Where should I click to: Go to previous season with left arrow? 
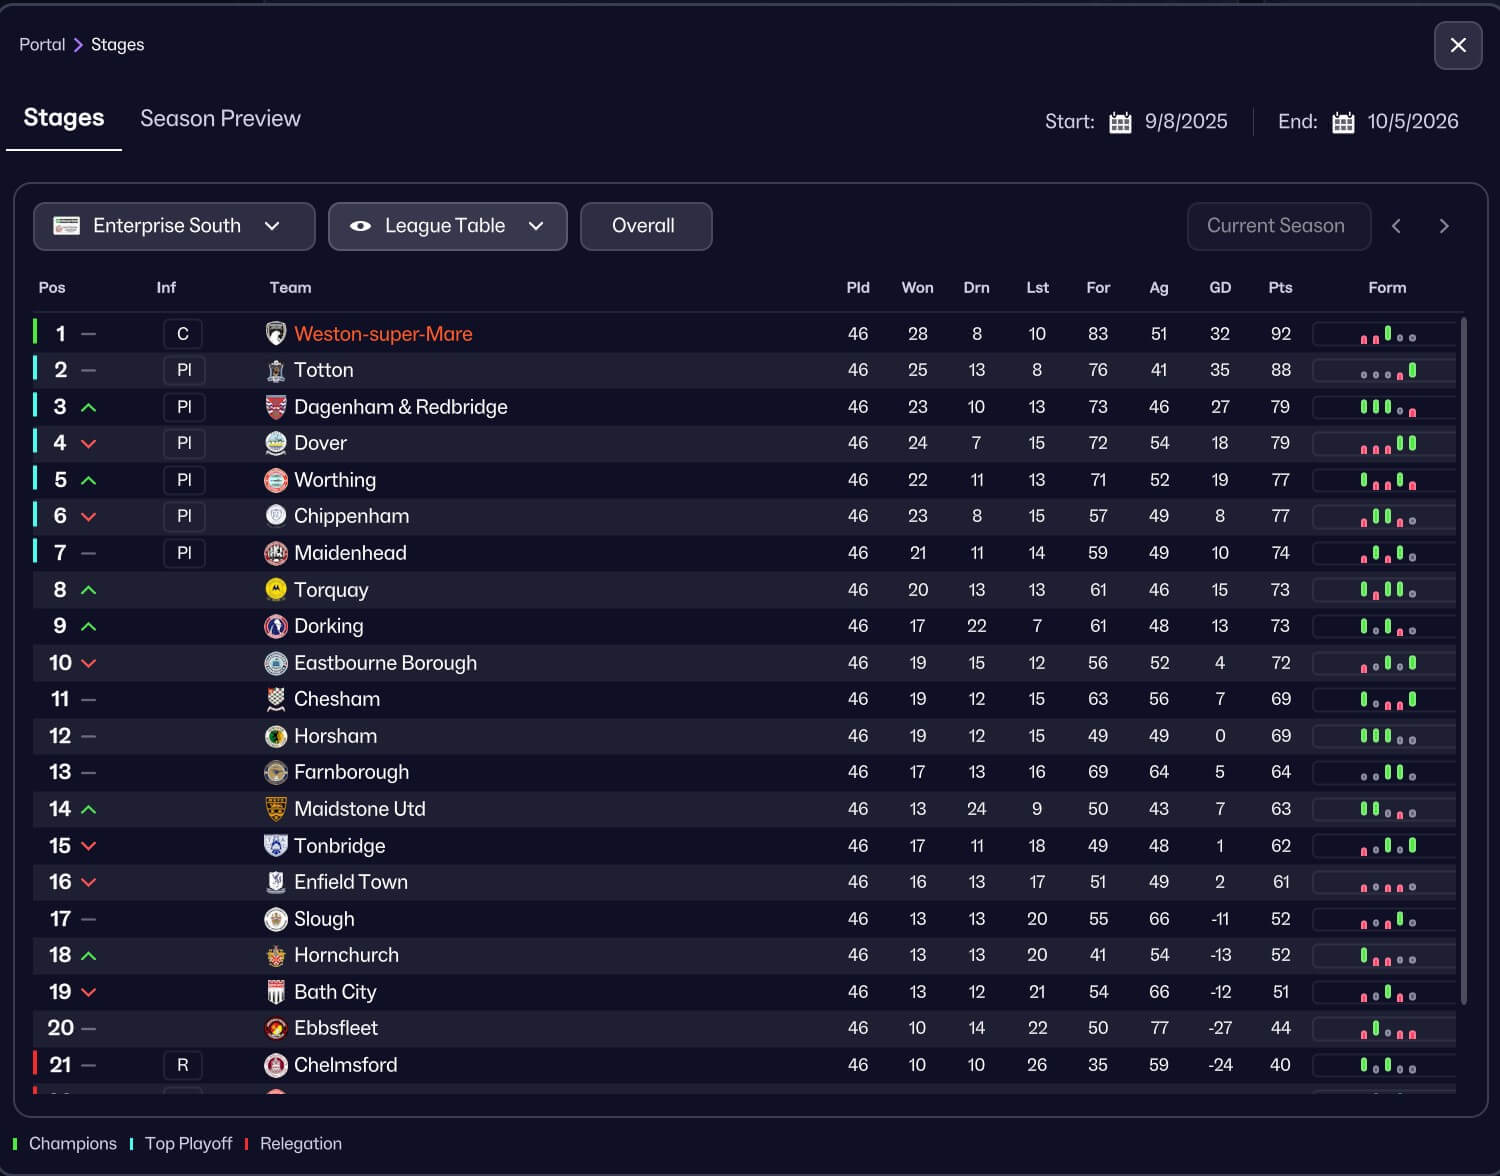(x=1396, y=226)
